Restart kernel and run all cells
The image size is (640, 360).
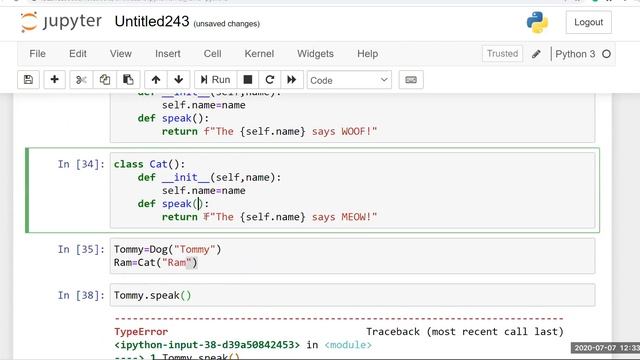pyautogui.click(x=291, y=80)
